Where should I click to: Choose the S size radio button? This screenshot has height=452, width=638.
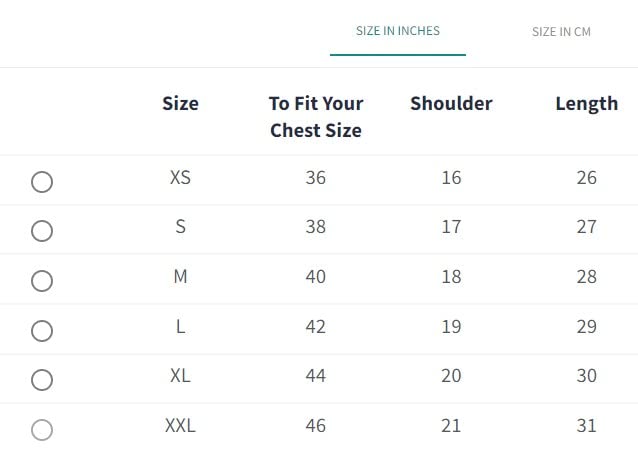[x=42, y=231]
